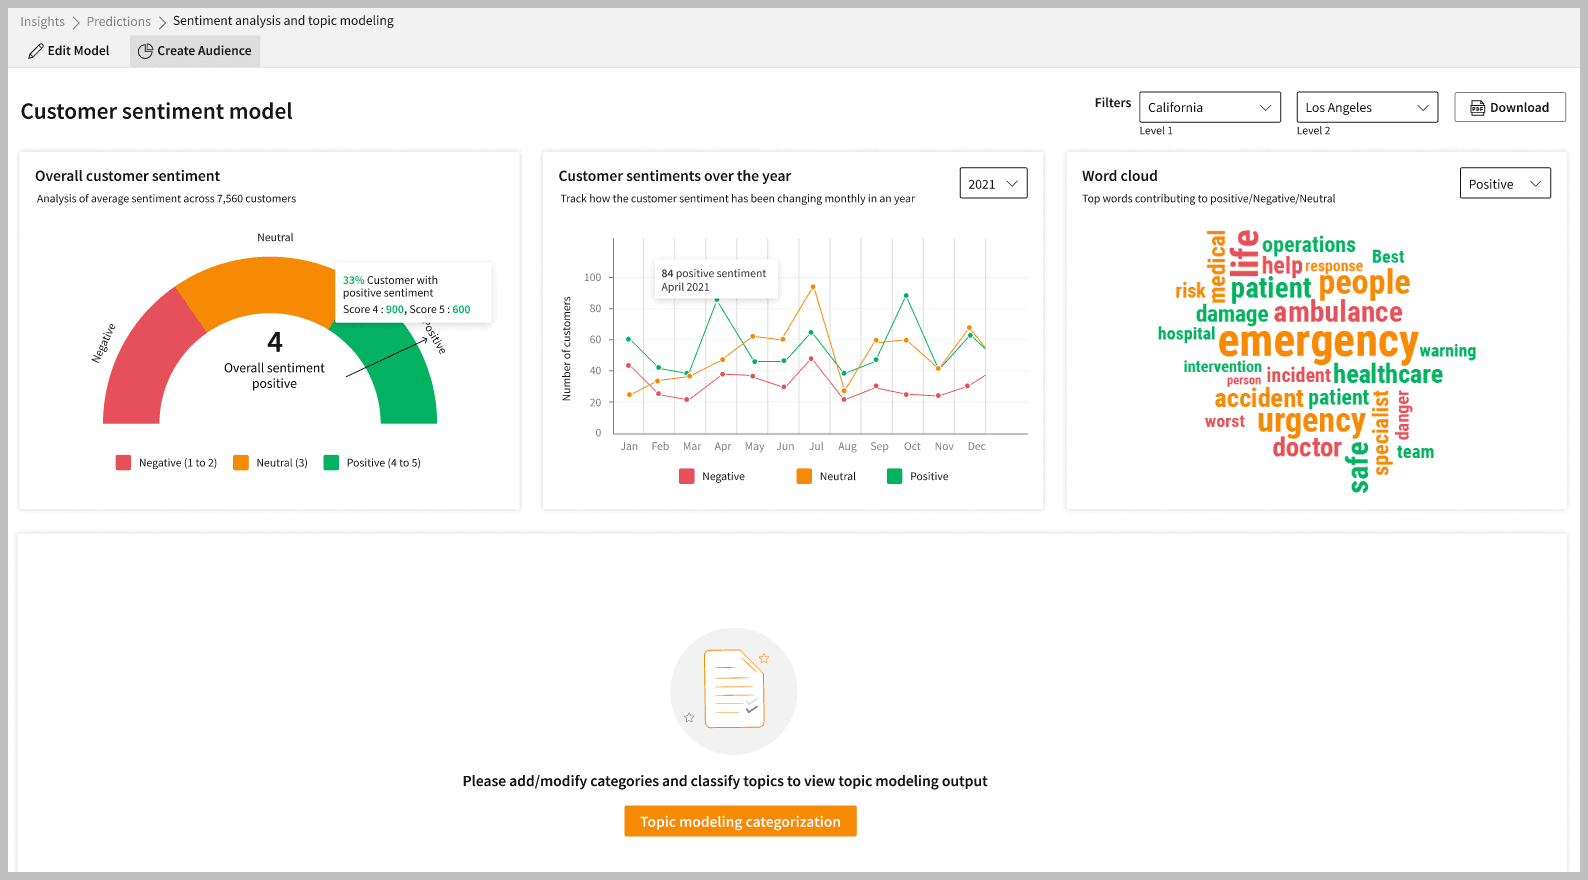Click the word 'ambulance' in word cloud
This screenshot has width=1588, height=880.
tap(1338, 312)
